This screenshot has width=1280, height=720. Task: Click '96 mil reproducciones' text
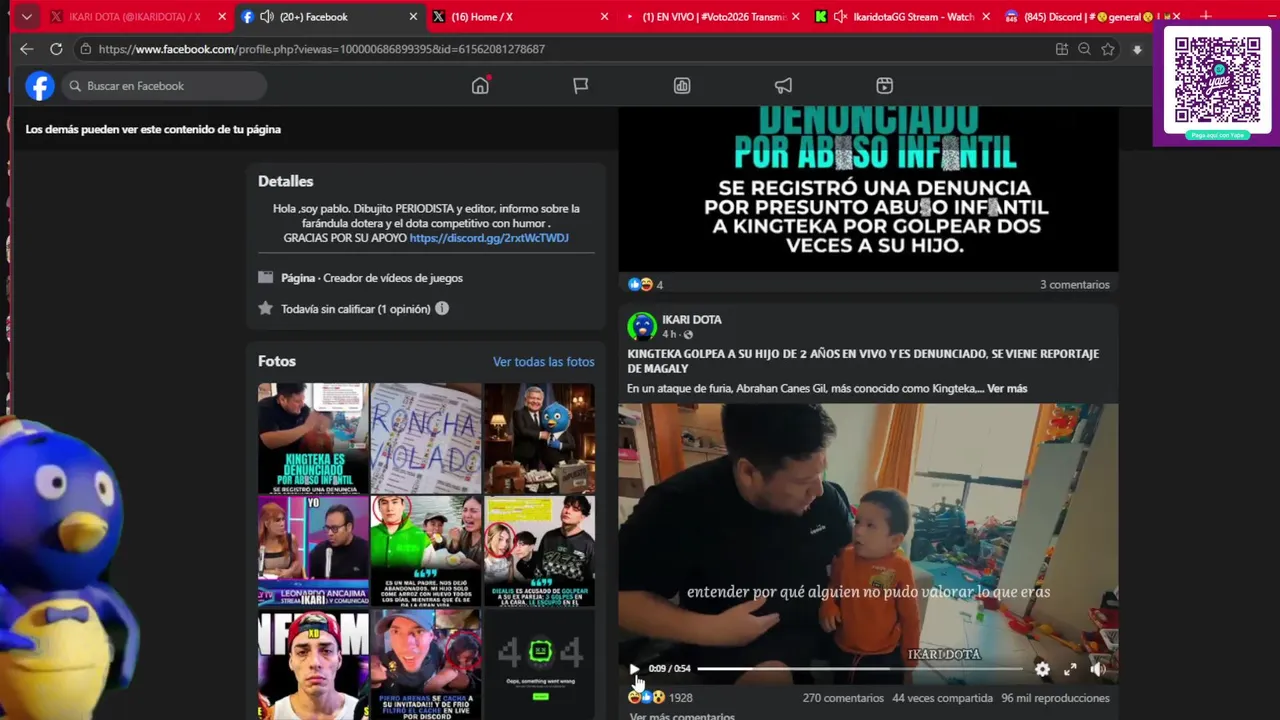(1055, 698)
